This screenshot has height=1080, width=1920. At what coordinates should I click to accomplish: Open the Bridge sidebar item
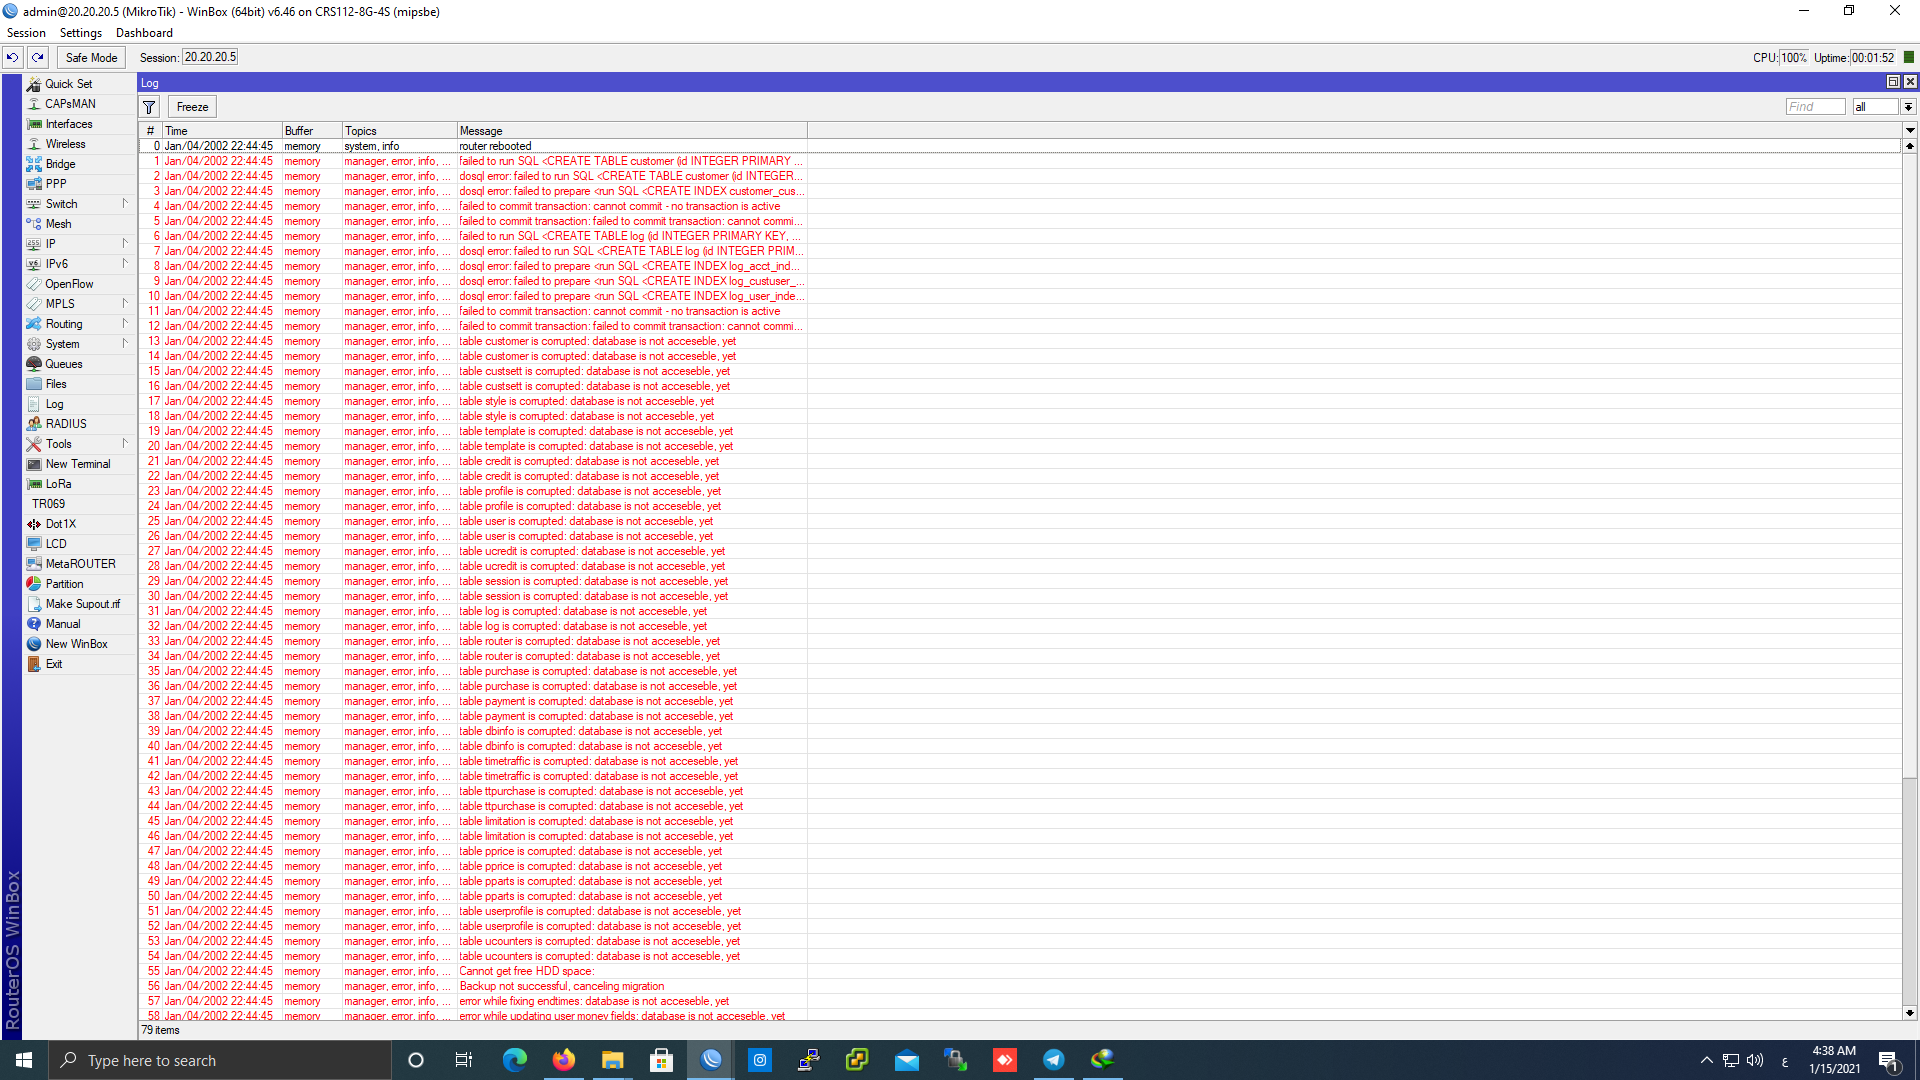coord(60,164)
